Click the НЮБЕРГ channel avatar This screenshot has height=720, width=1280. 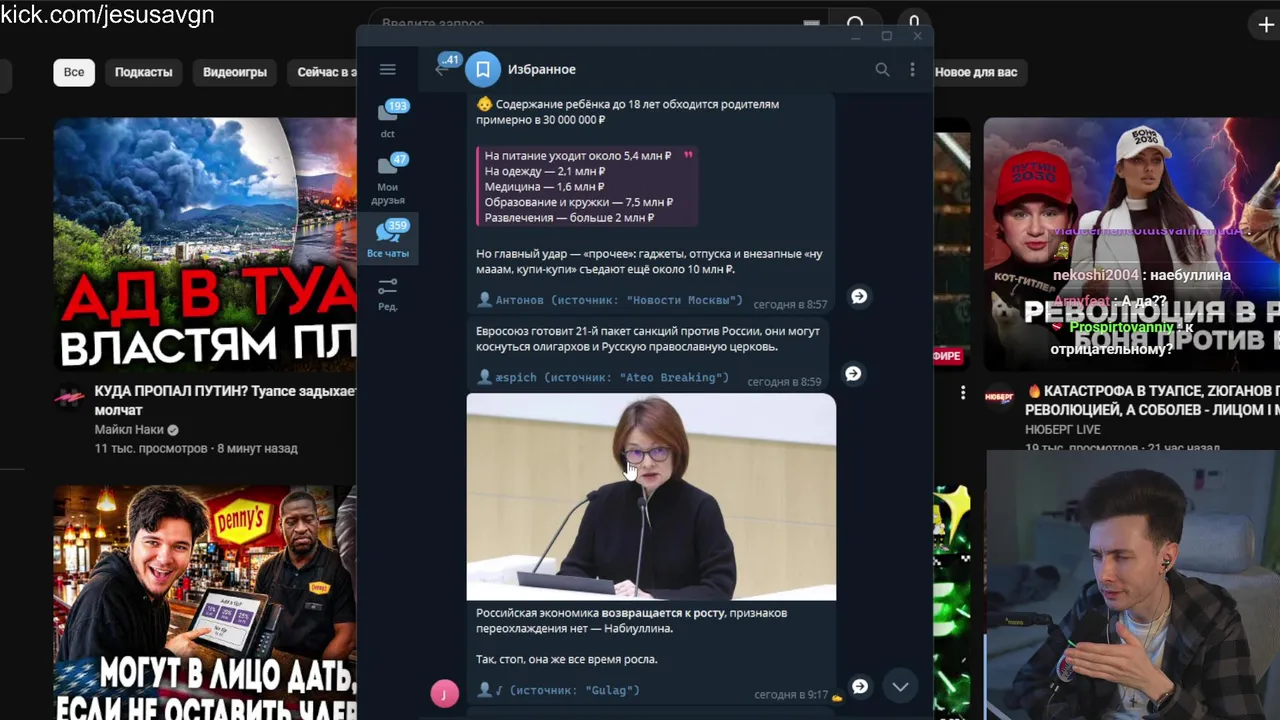[x=999, y=397]
